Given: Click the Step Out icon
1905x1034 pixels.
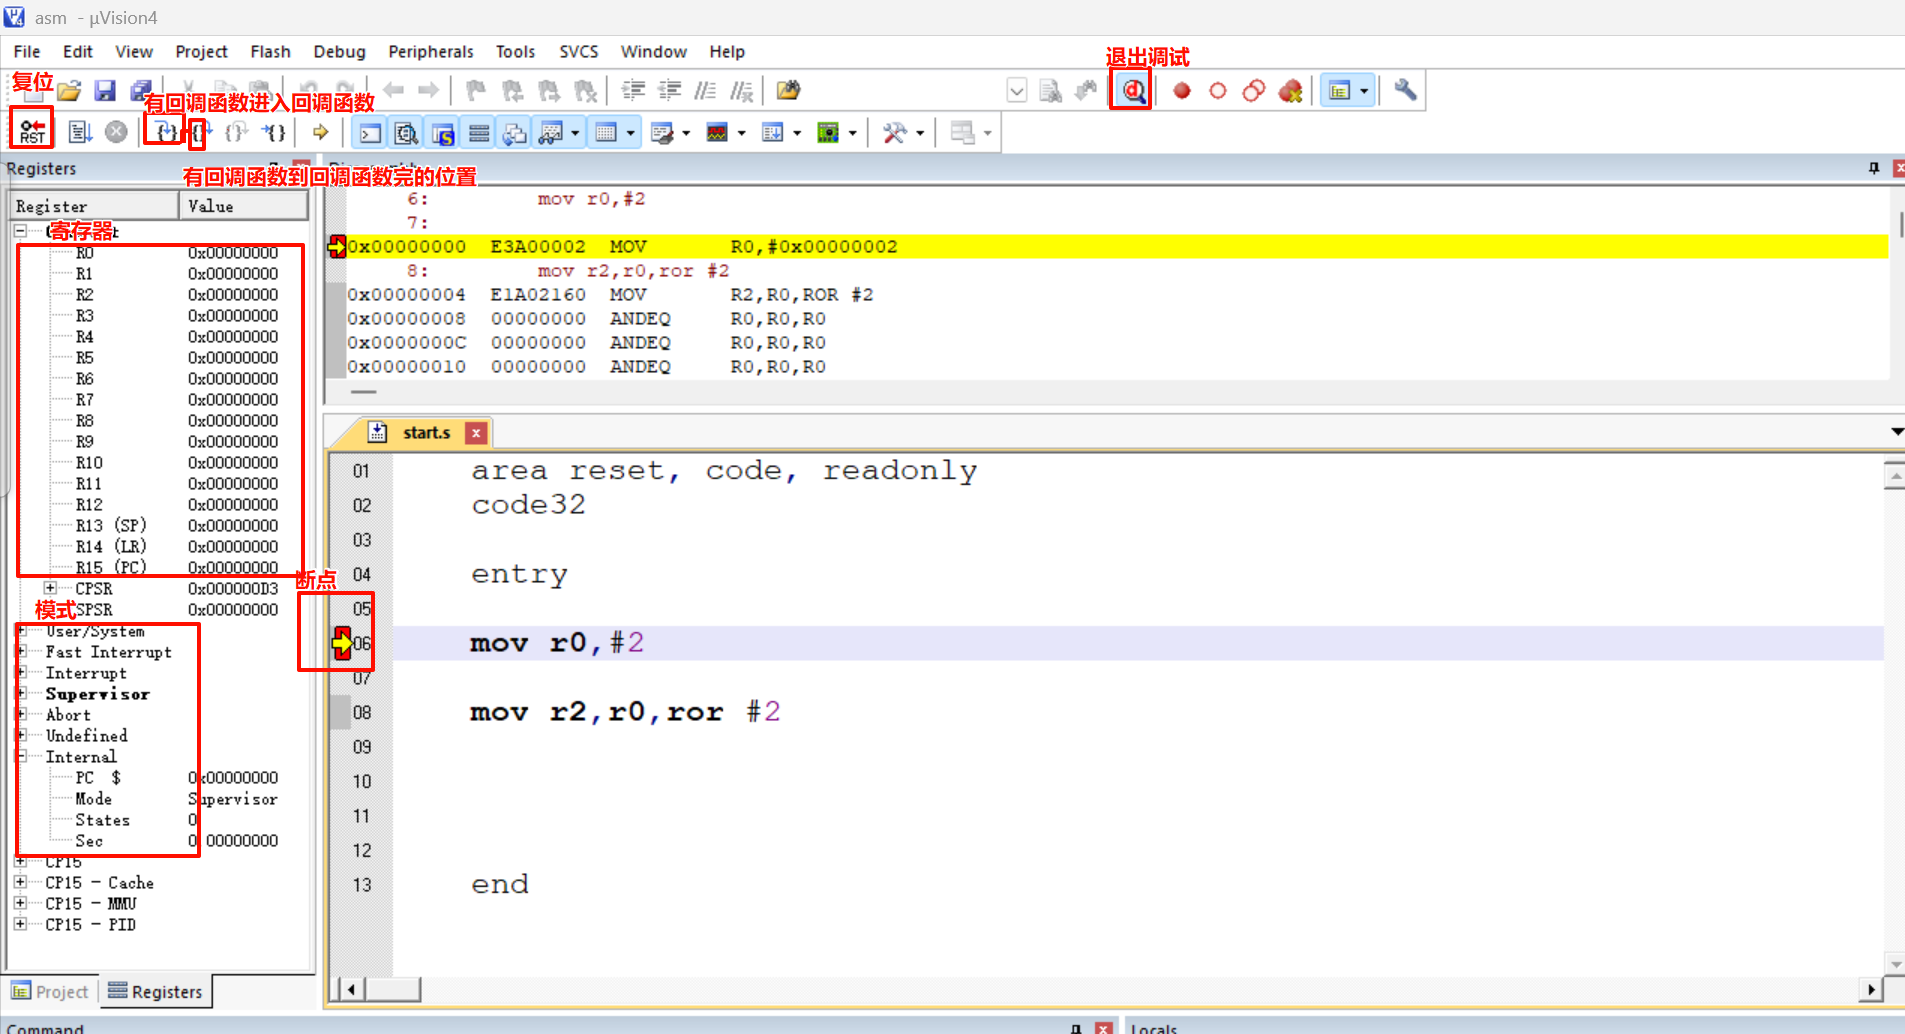Looking at the screenshot, I should (x=237, y=132).
